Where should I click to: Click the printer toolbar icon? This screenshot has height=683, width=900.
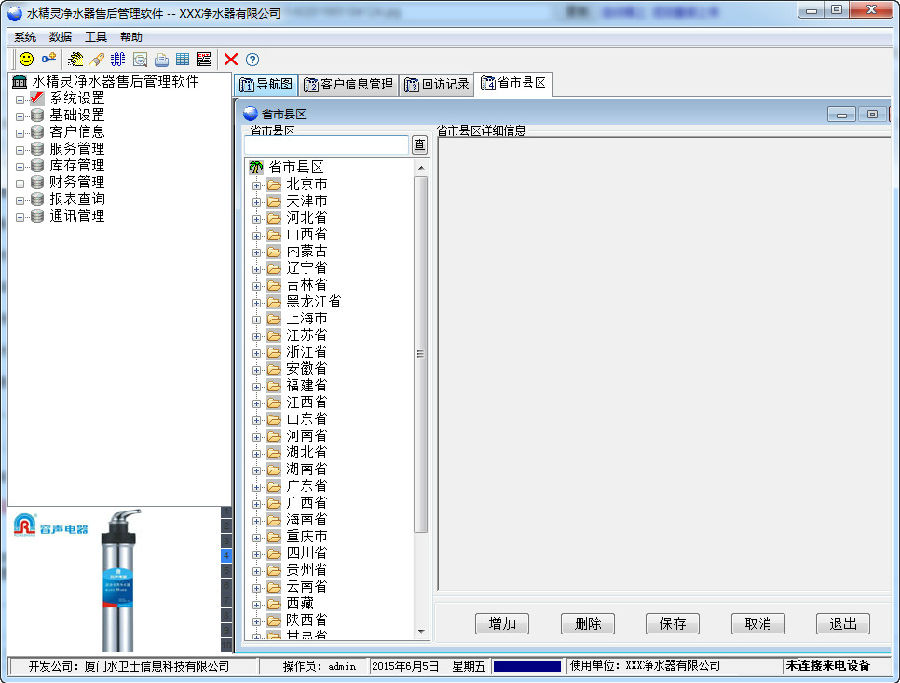click(161, 59)
